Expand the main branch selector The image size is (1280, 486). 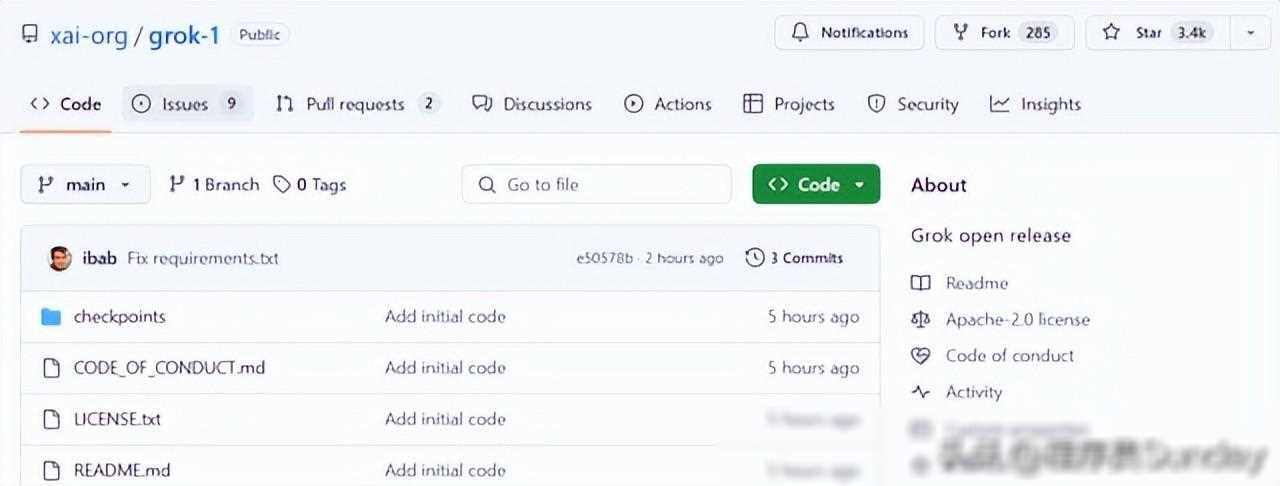(x=85, y=184)
